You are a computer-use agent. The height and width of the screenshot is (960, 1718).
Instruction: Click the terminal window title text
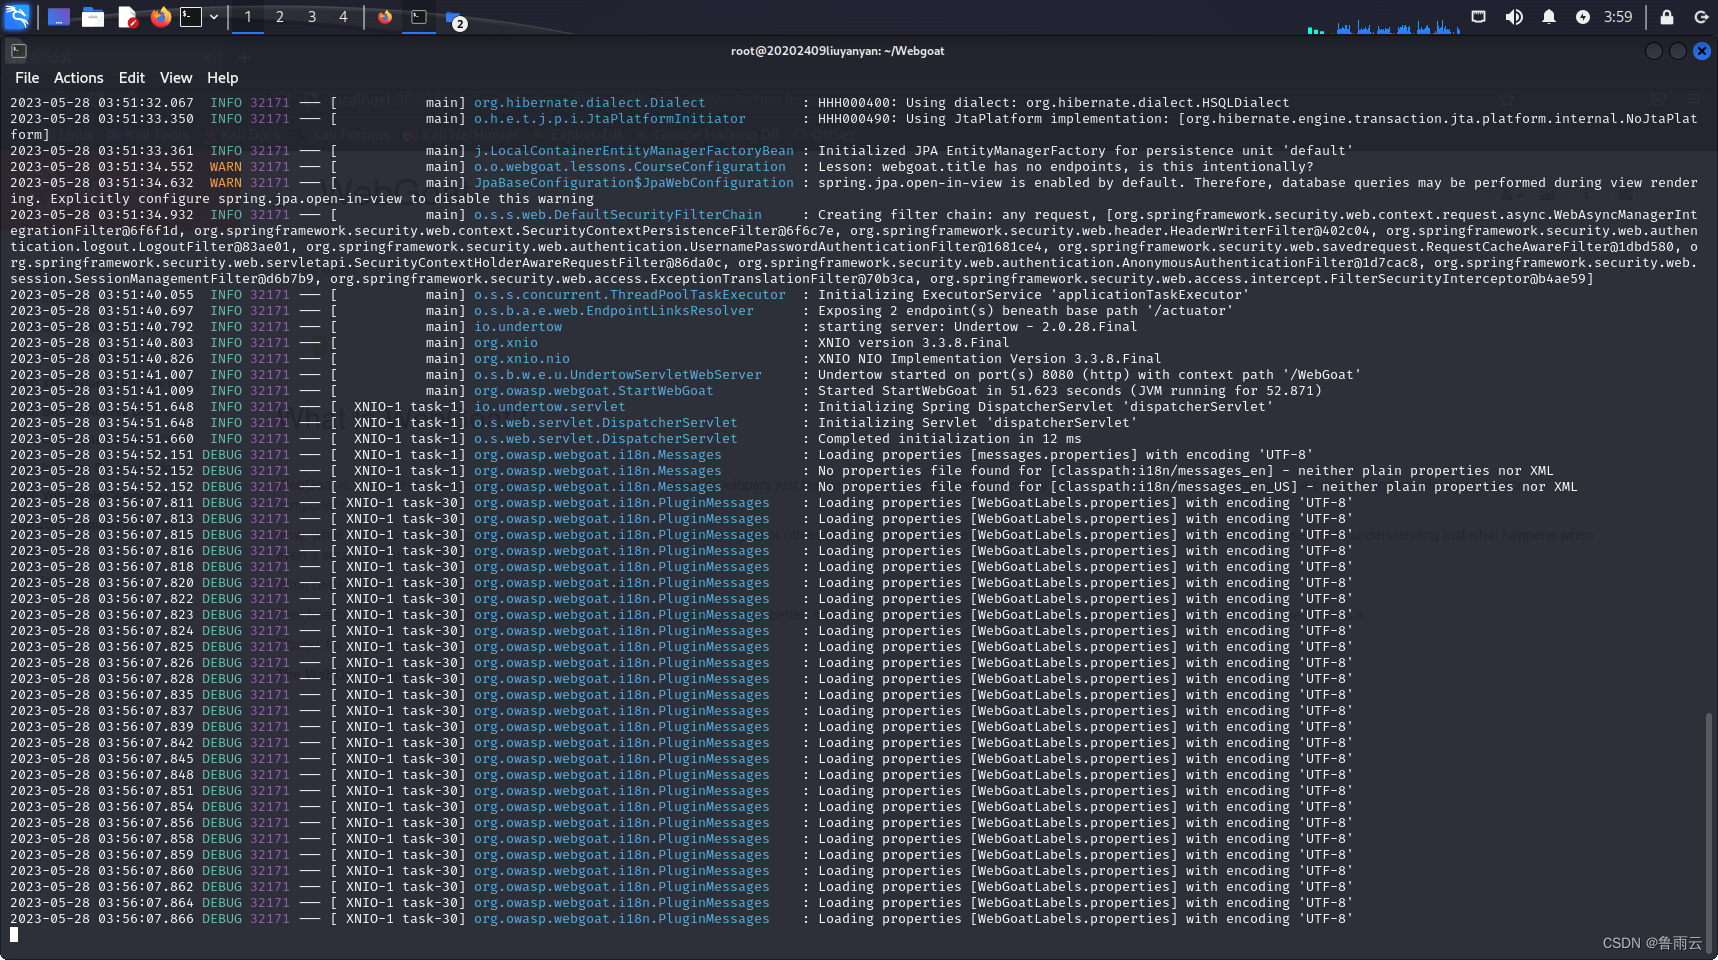pos(837,51)
